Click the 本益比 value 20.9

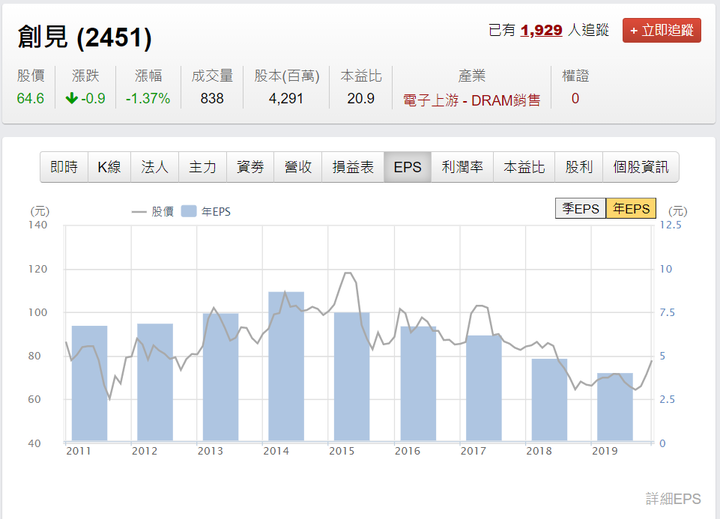(x=361, y=98)
